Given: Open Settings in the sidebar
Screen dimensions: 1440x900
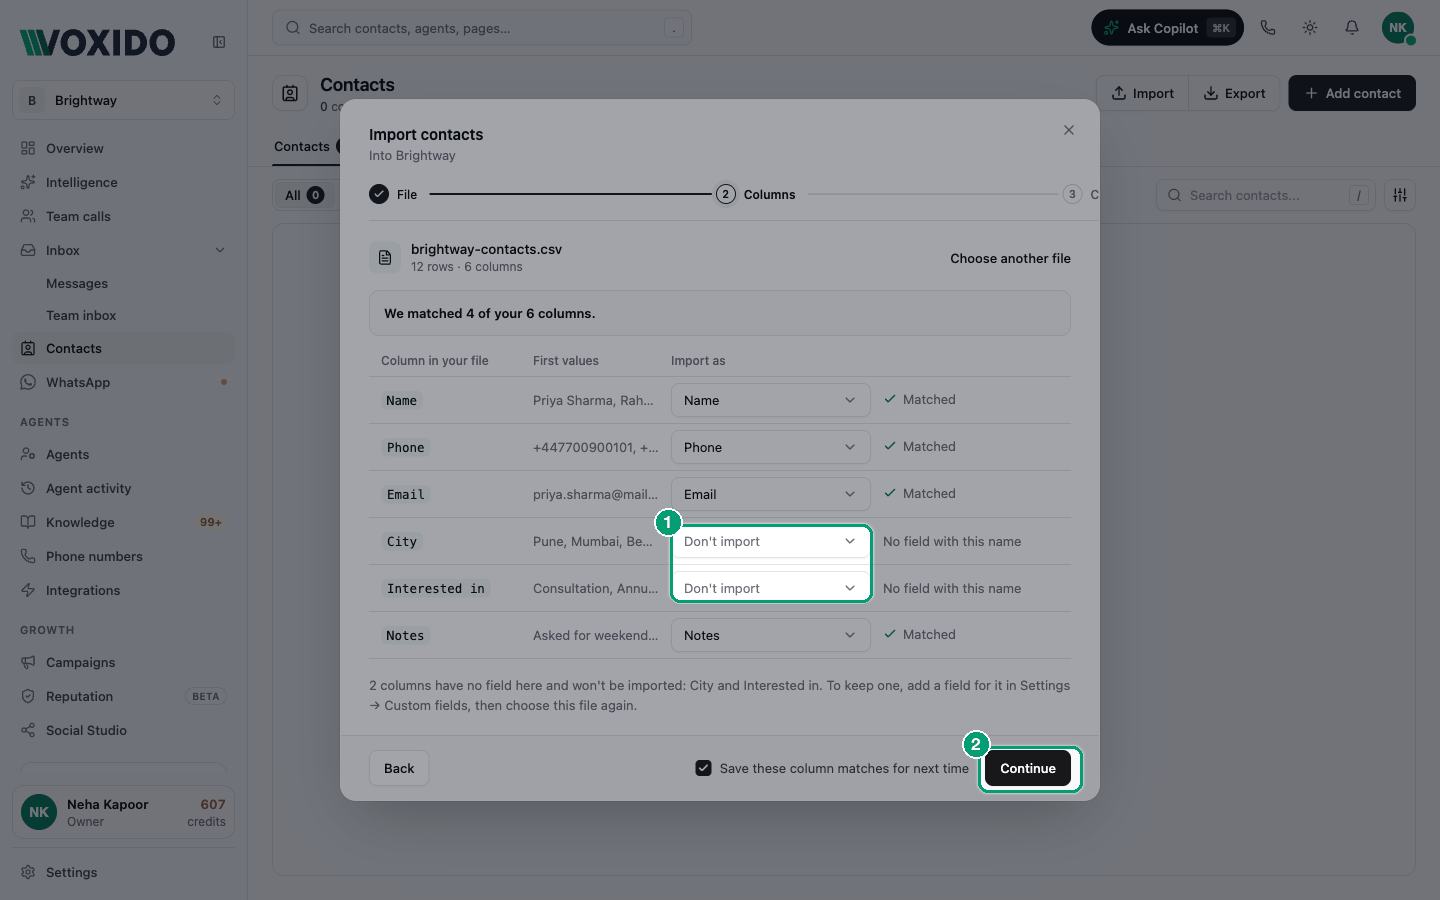Looking at the screenshot, I should (x=124, y=872).
